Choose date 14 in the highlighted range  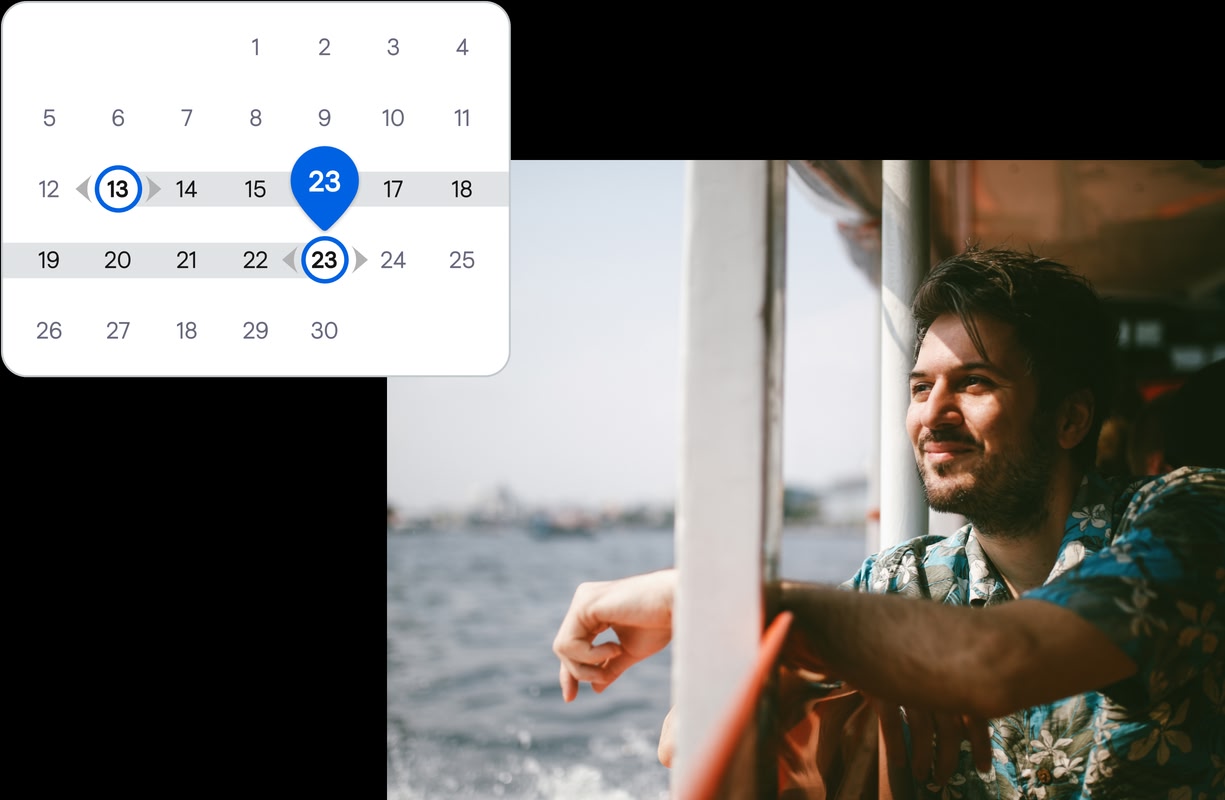click(x=186, y=189)
